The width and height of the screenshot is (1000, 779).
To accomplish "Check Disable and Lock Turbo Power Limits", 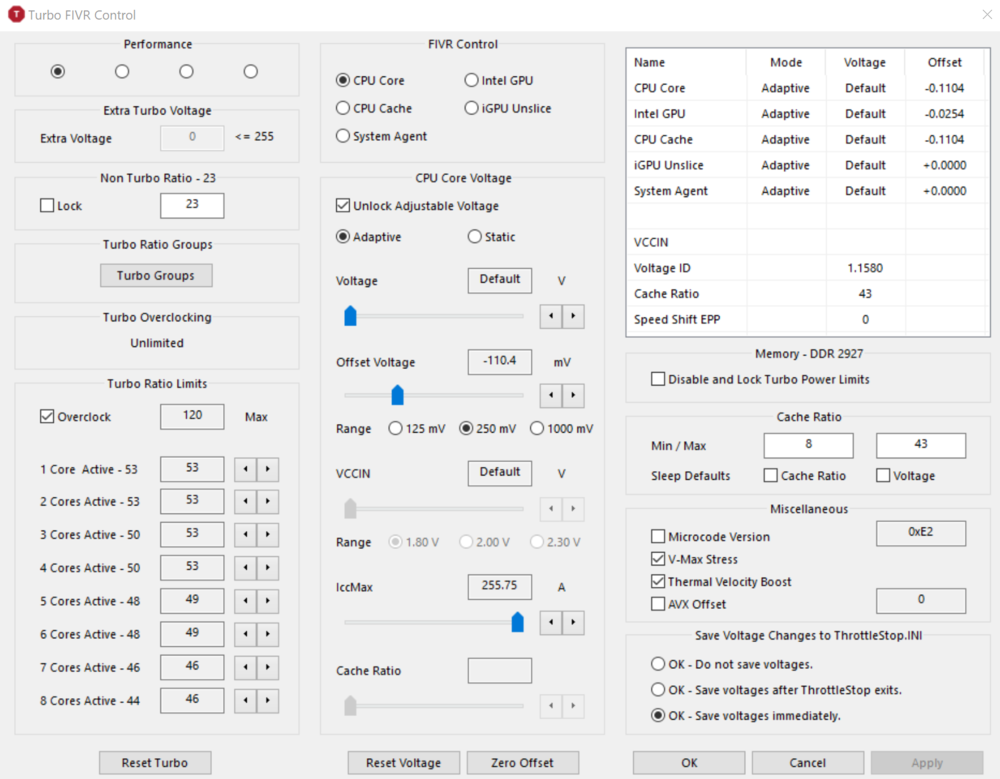I will point(658,379).
